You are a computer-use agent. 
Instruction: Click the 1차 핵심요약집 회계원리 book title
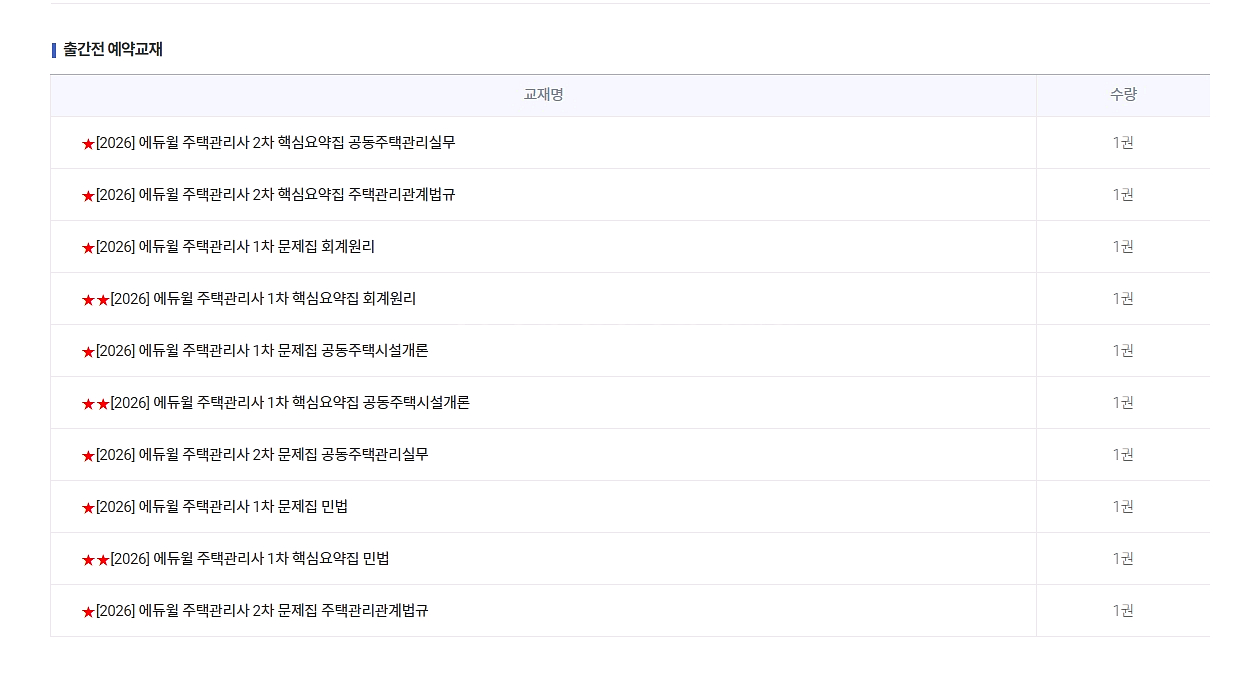pos(263,299)
